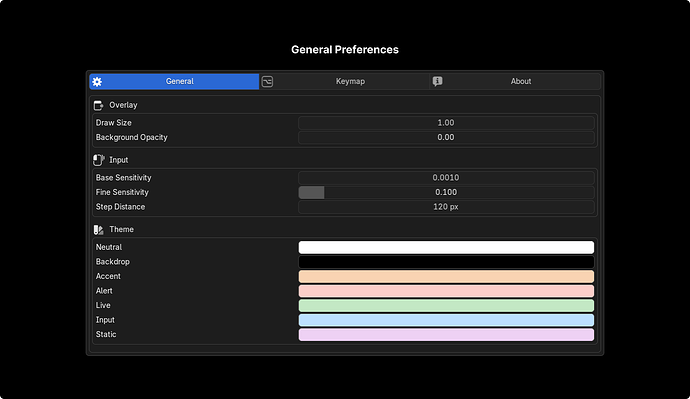Open the Static purple color swatch
This screenshot has width=690, height=399.
tap(446, 334)
